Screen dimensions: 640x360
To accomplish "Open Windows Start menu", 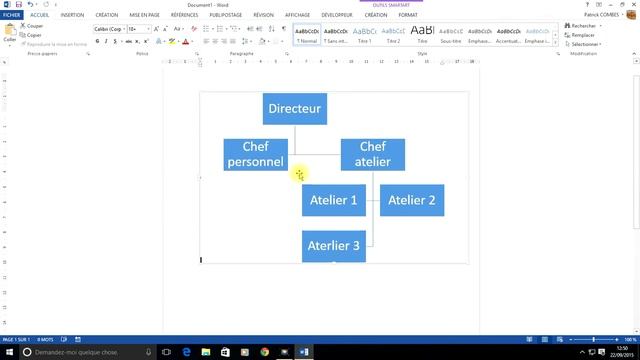I will point(9,352).
